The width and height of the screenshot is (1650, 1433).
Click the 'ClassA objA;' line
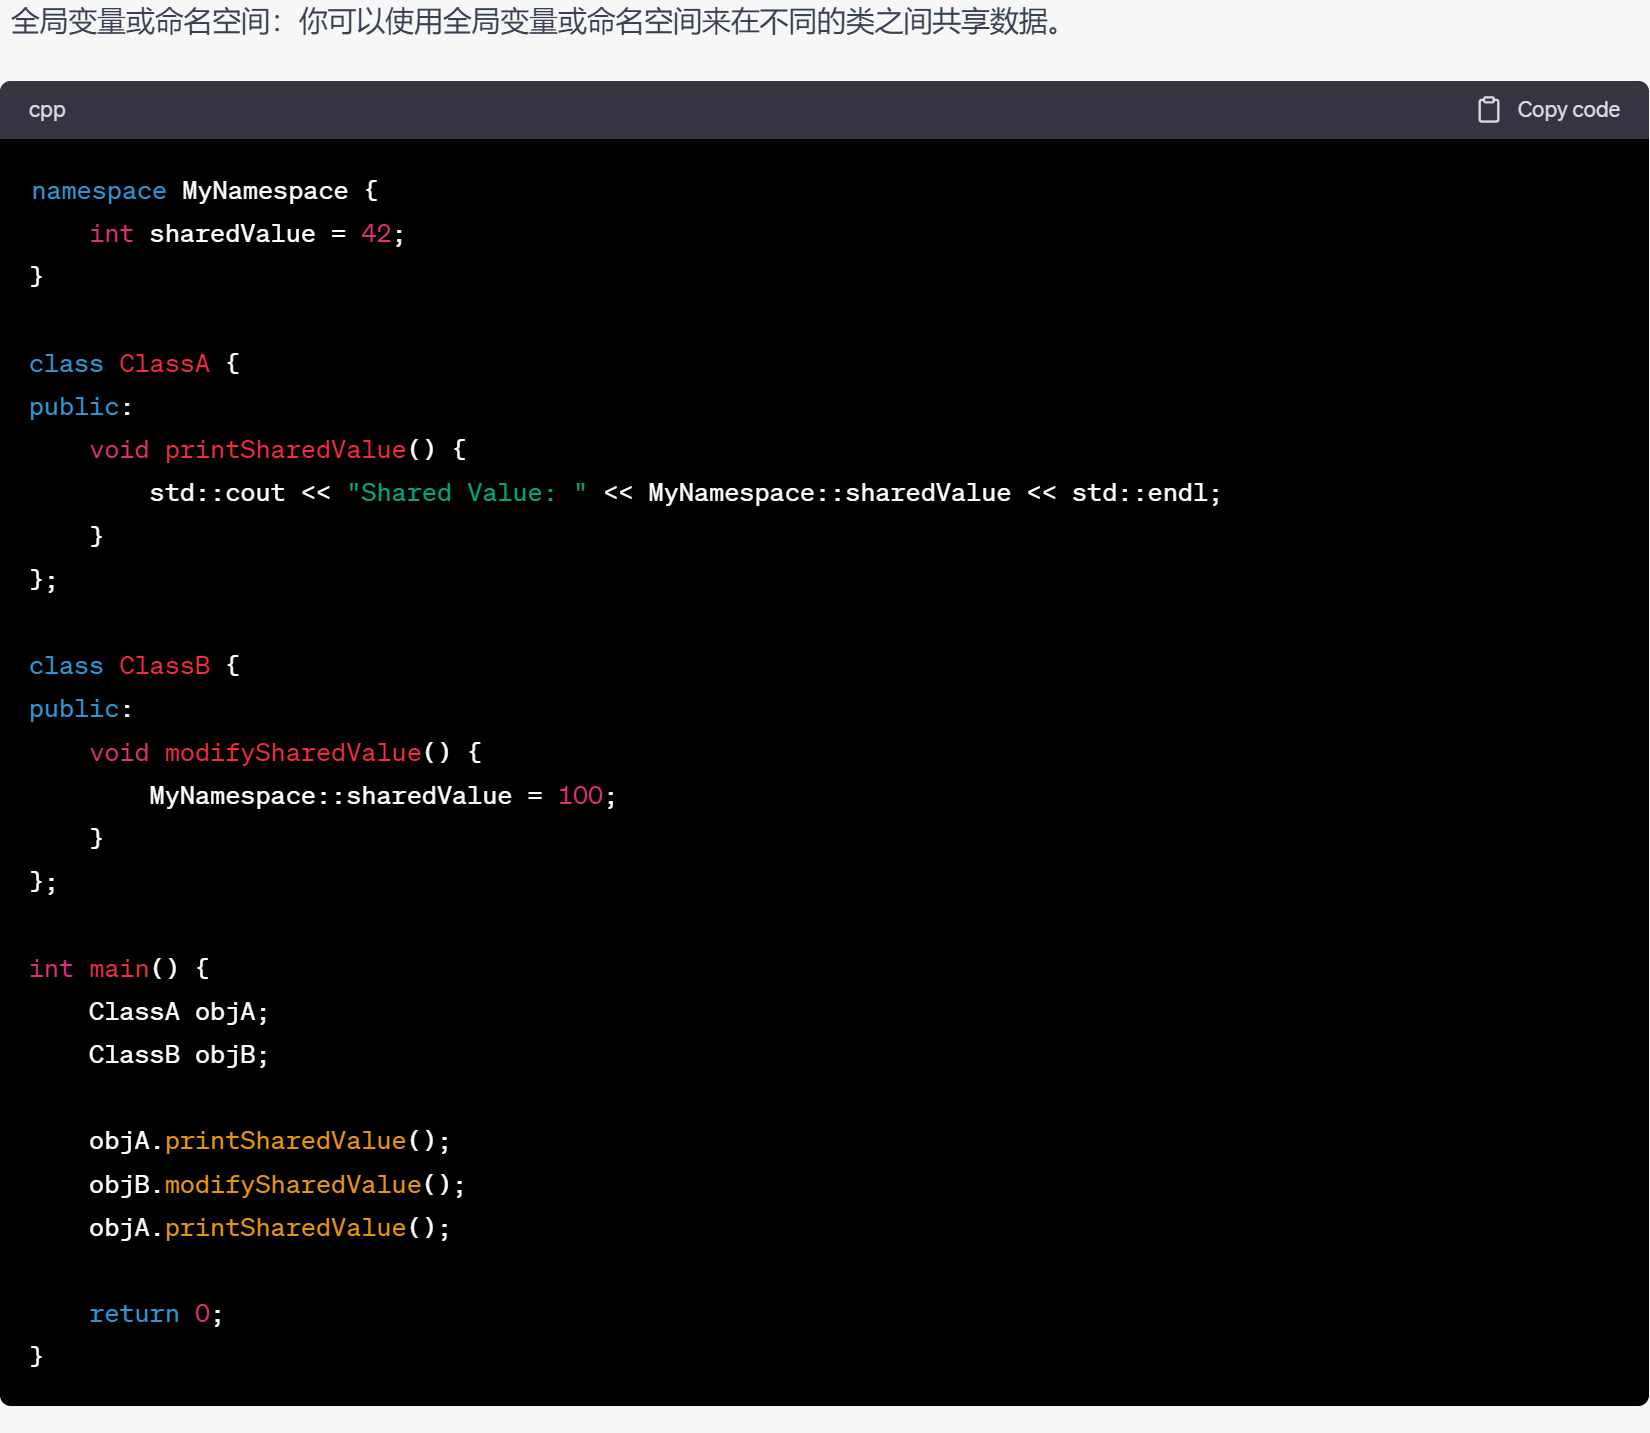pos(179,1012)
